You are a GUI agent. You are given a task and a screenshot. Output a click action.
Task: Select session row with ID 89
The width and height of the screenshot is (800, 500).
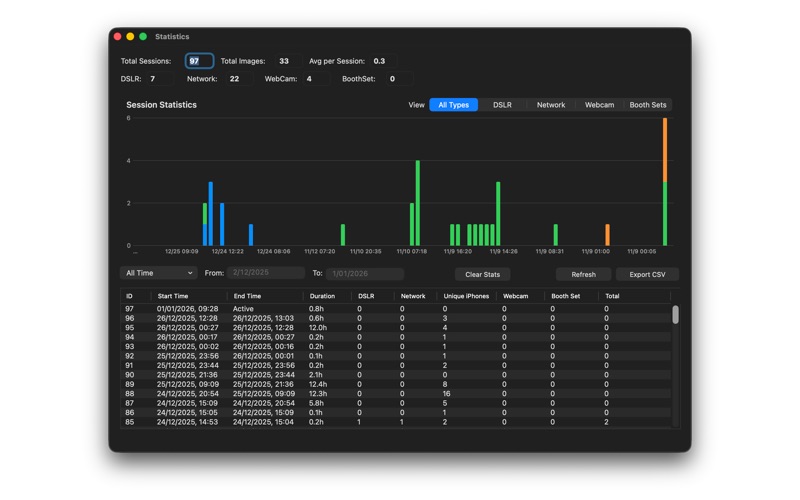396,384
